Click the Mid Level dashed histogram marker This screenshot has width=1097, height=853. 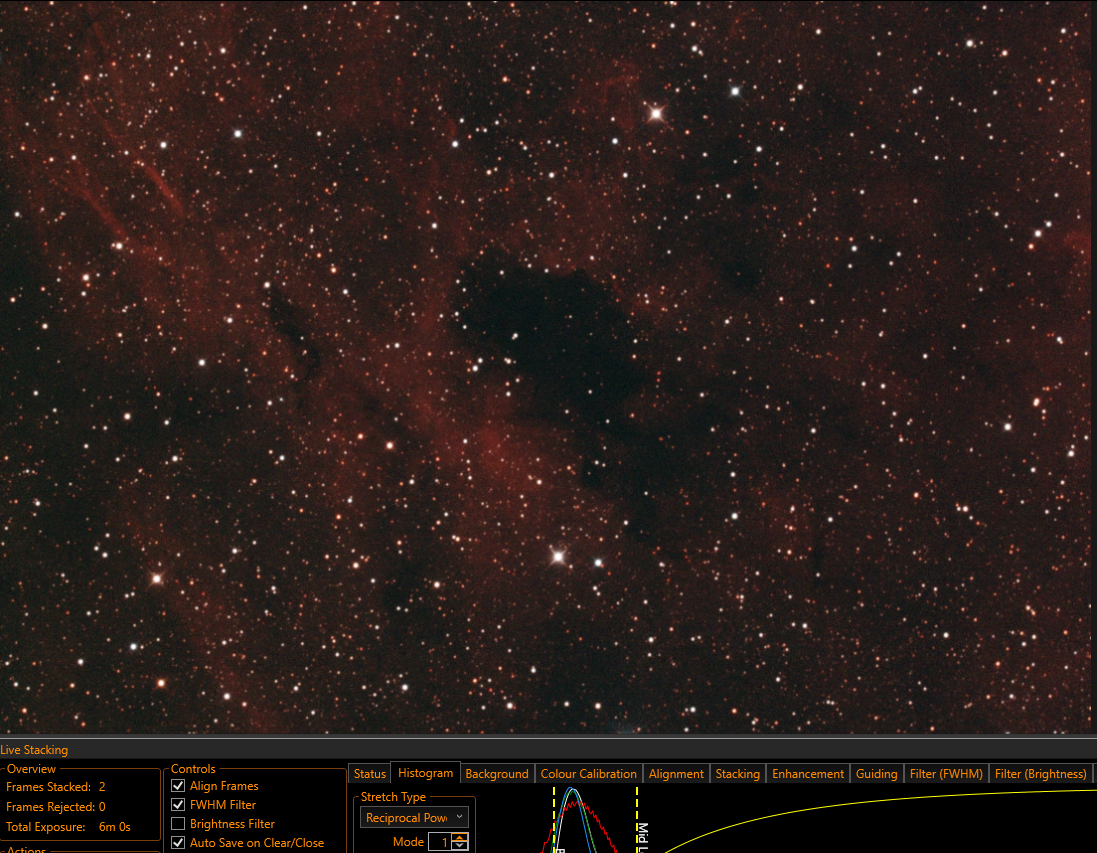point(637,819)
